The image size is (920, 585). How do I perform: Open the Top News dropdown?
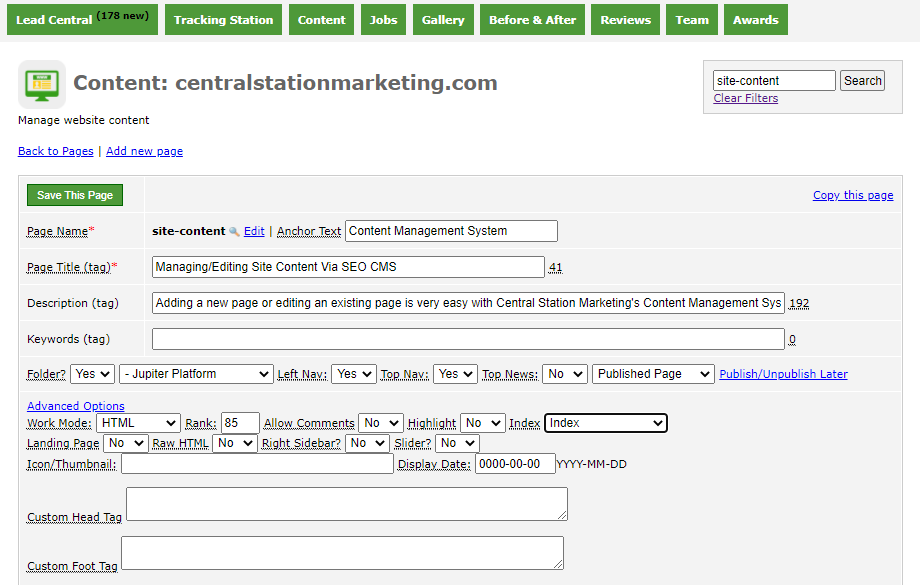pyautogui.click(x=564, y=374)
